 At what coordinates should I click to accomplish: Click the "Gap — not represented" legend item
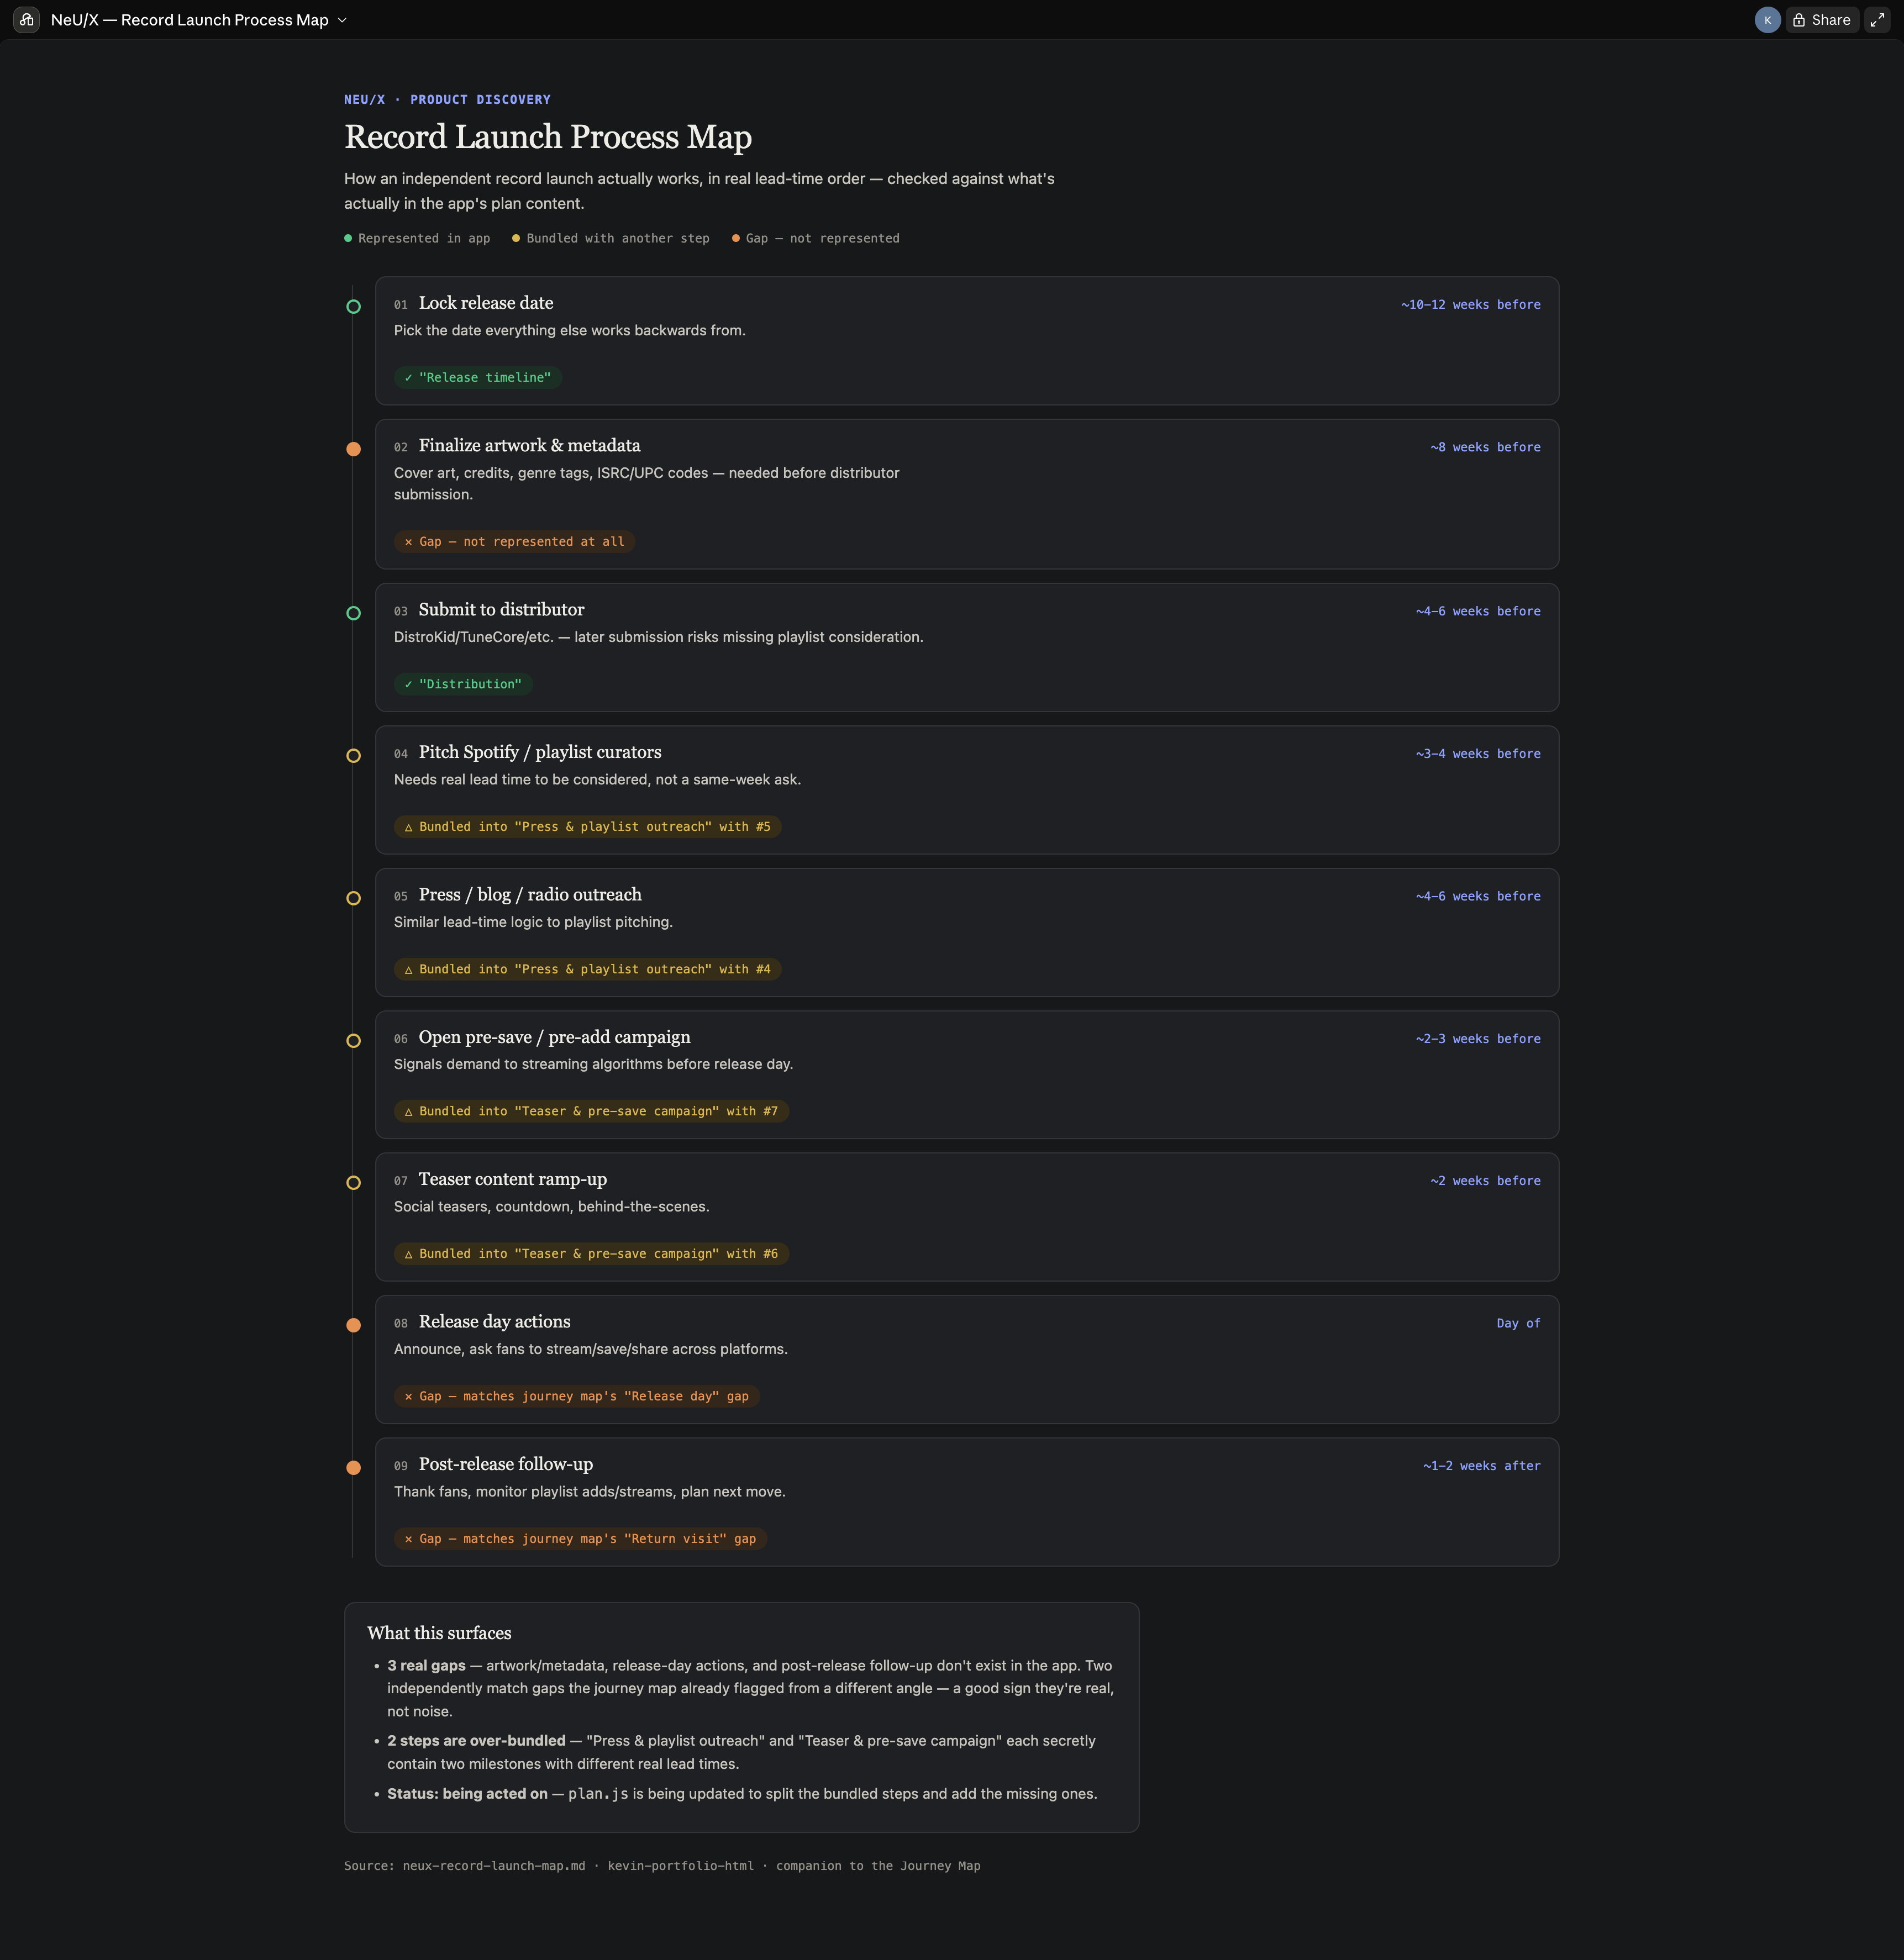[815, 238]
